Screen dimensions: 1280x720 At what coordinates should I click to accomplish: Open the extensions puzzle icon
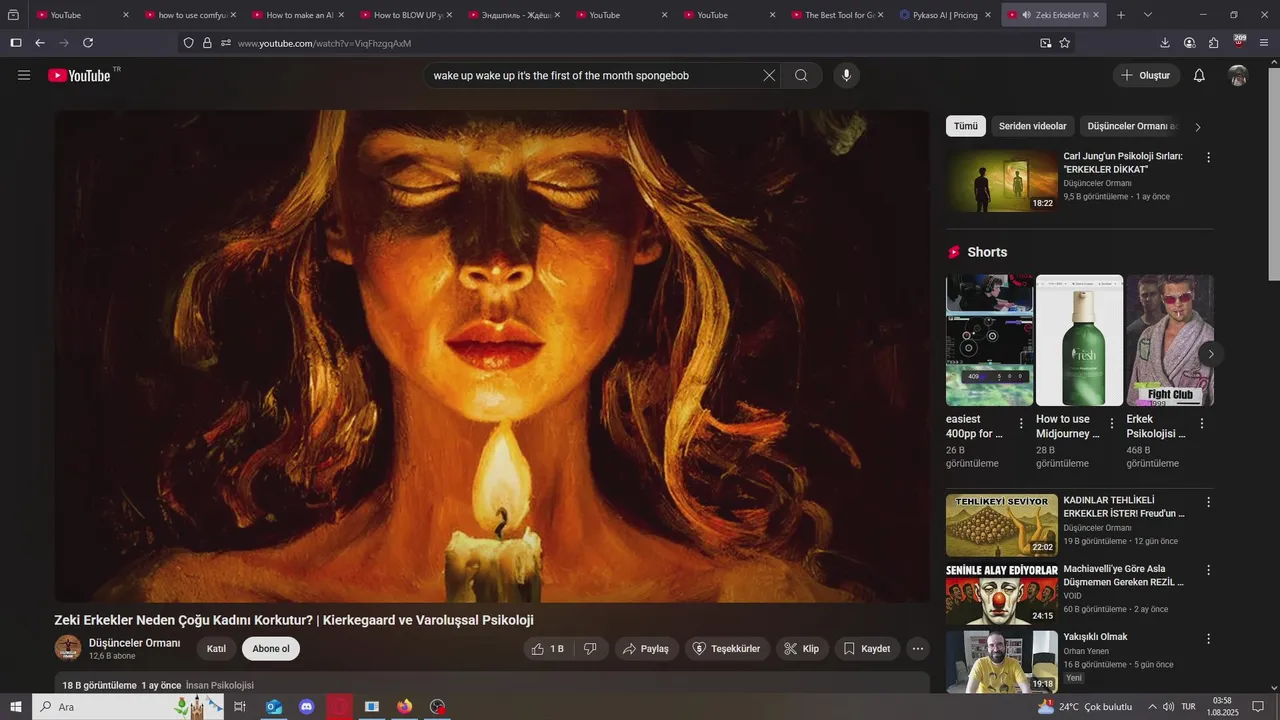pyautogui.click(x=1213, y=43)
